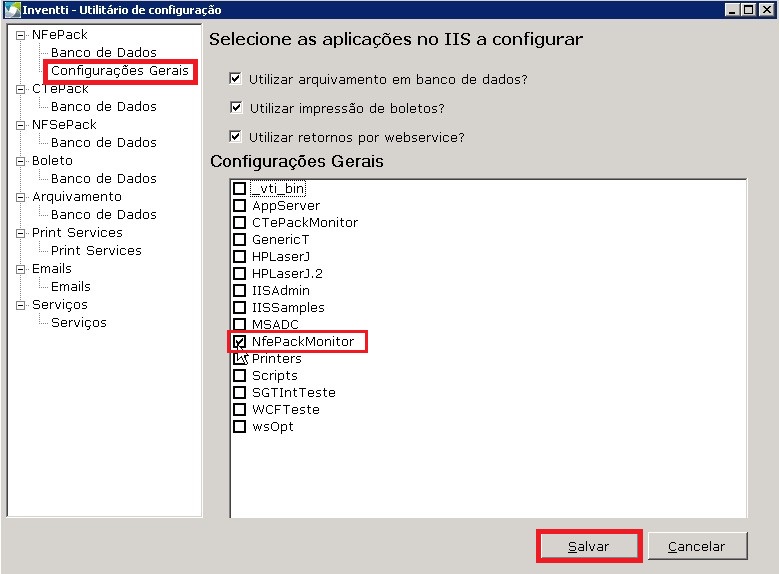This screenshot has width=779, height=574.
Task: Collapse the NFePack tree node
Action: tap(20, 35)
